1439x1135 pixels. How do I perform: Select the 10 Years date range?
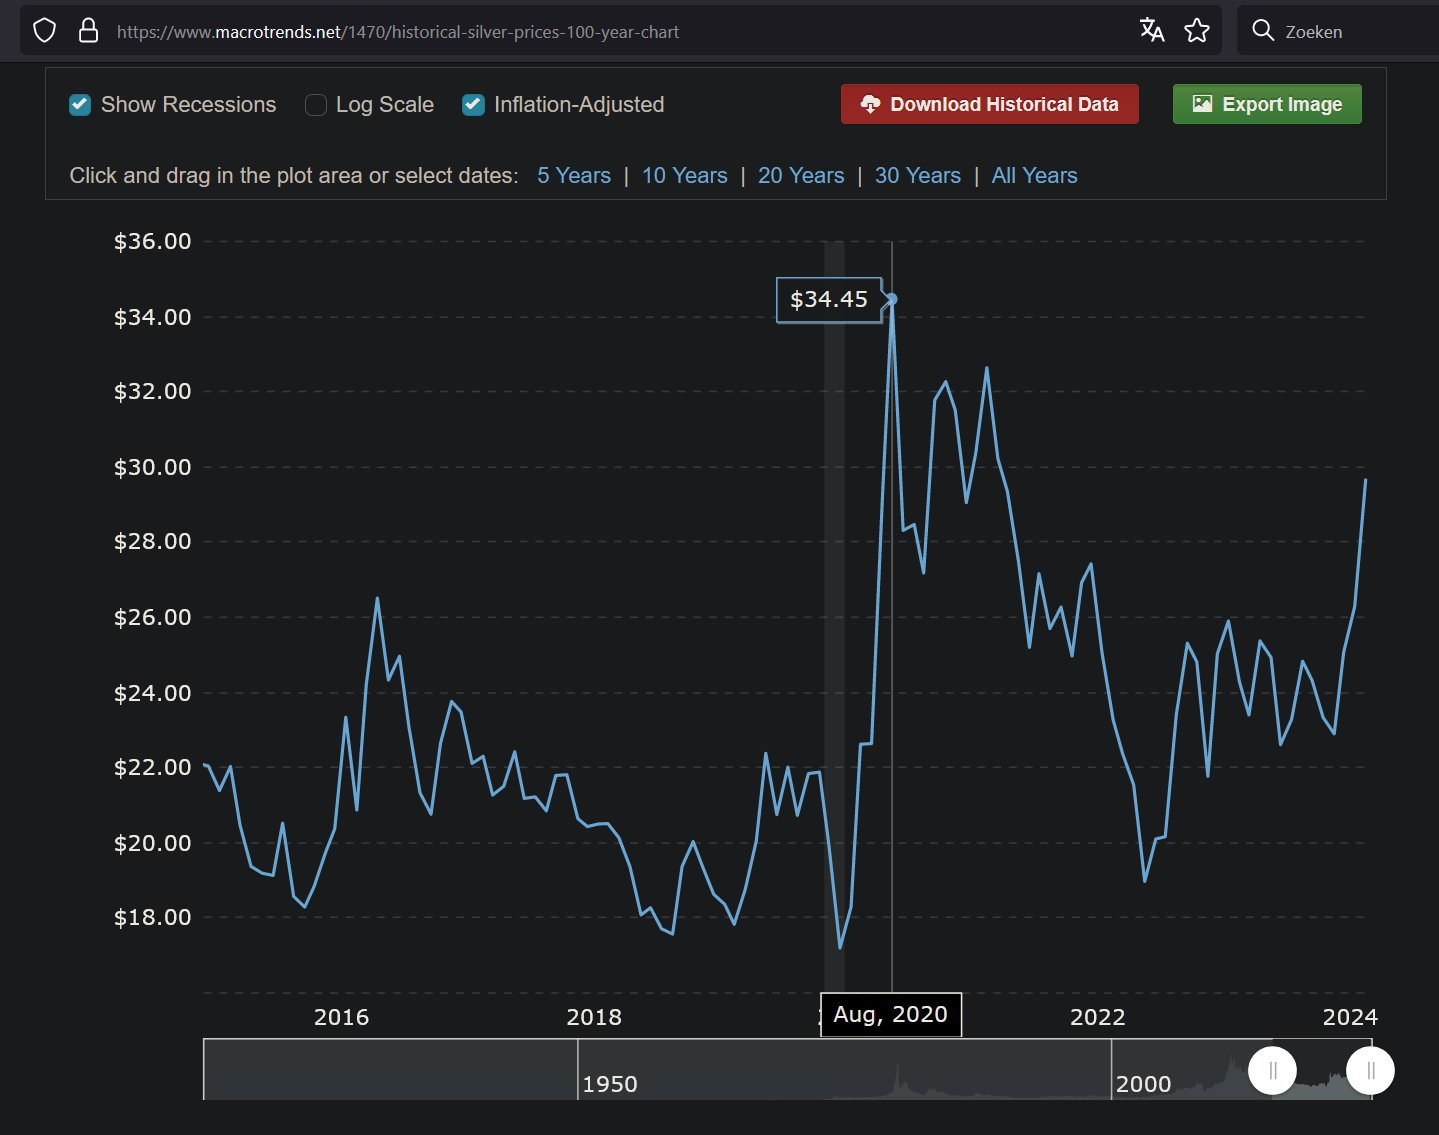(x=684, y=176)
